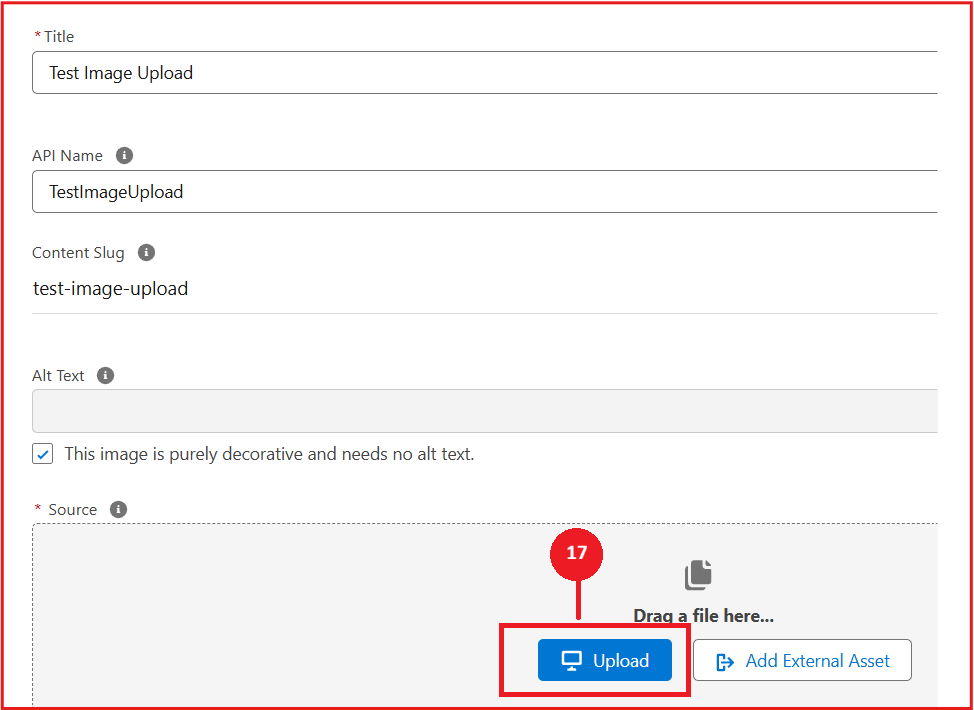Click the monitor icon inside the Upload button

tap(571, 661)
